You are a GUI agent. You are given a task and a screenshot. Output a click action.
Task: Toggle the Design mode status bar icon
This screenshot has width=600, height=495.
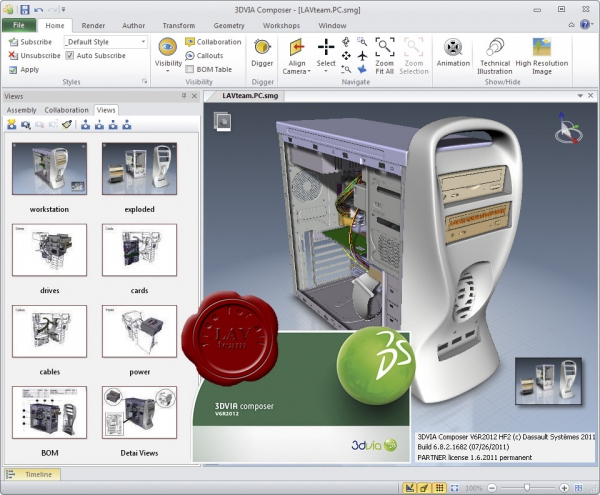click(410, 488)
